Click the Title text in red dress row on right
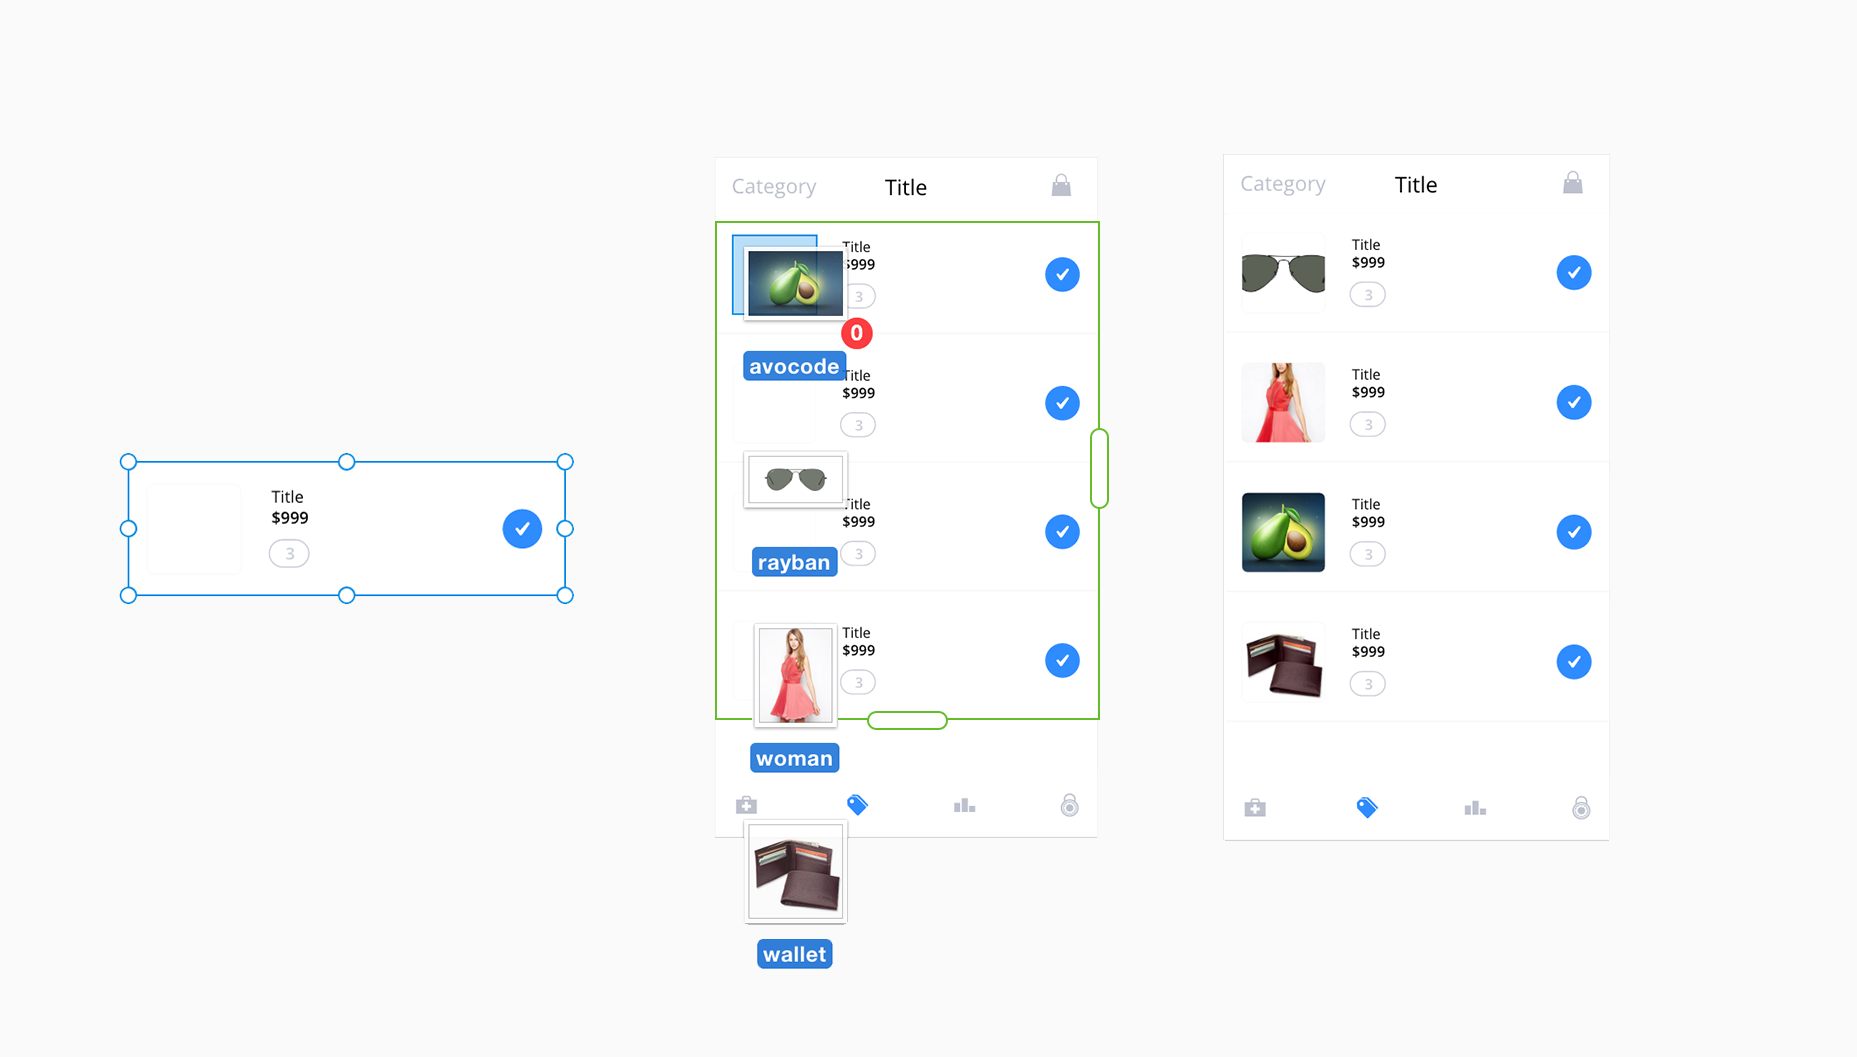The height and width of the screenshot is (1057, 1857). point(1366,375)
